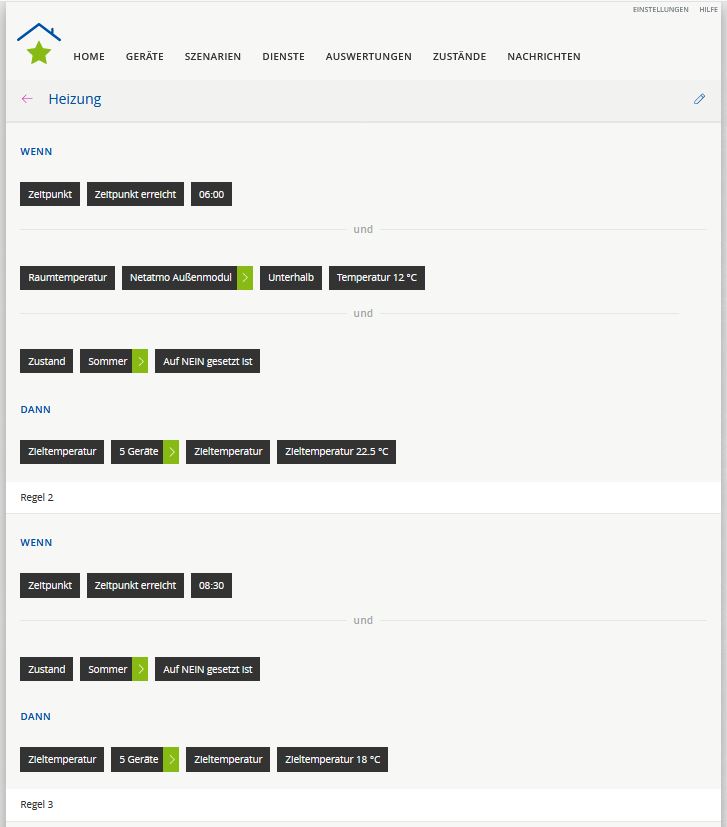
Task: Expand the Netatmo Außenmodul green chevron
Action: click(x=245, y=278)
